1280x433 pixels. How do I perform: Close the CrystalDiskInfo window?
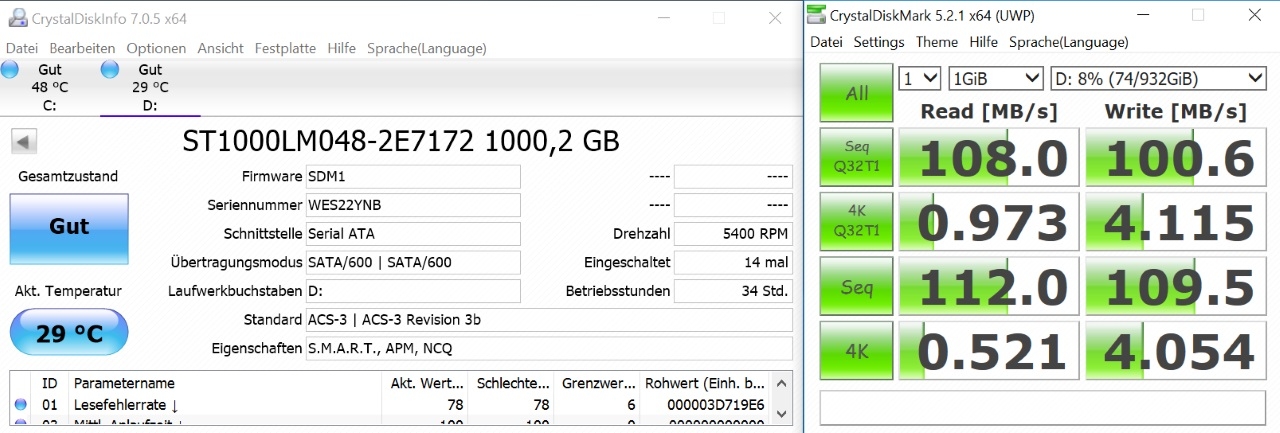(x=774, y=18)
